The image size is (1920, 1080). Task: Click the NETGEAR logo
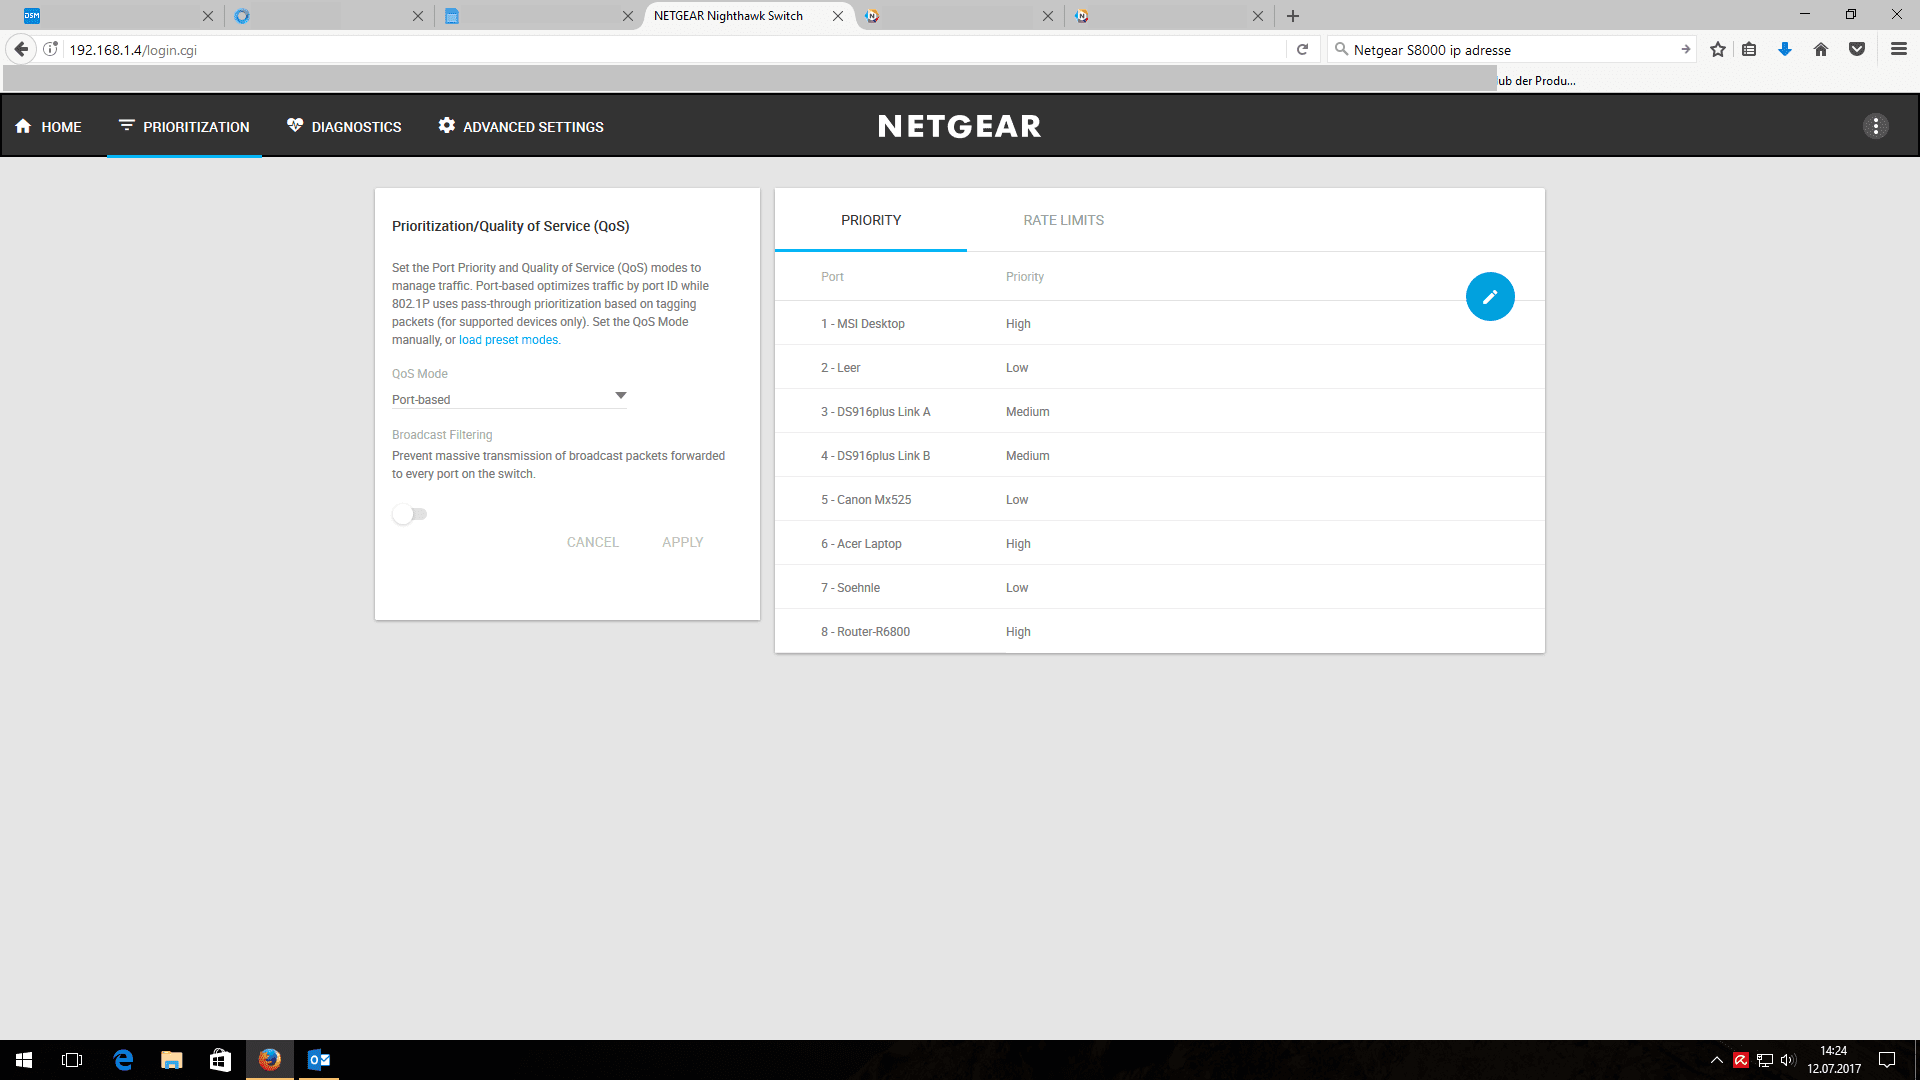(960, 126)
